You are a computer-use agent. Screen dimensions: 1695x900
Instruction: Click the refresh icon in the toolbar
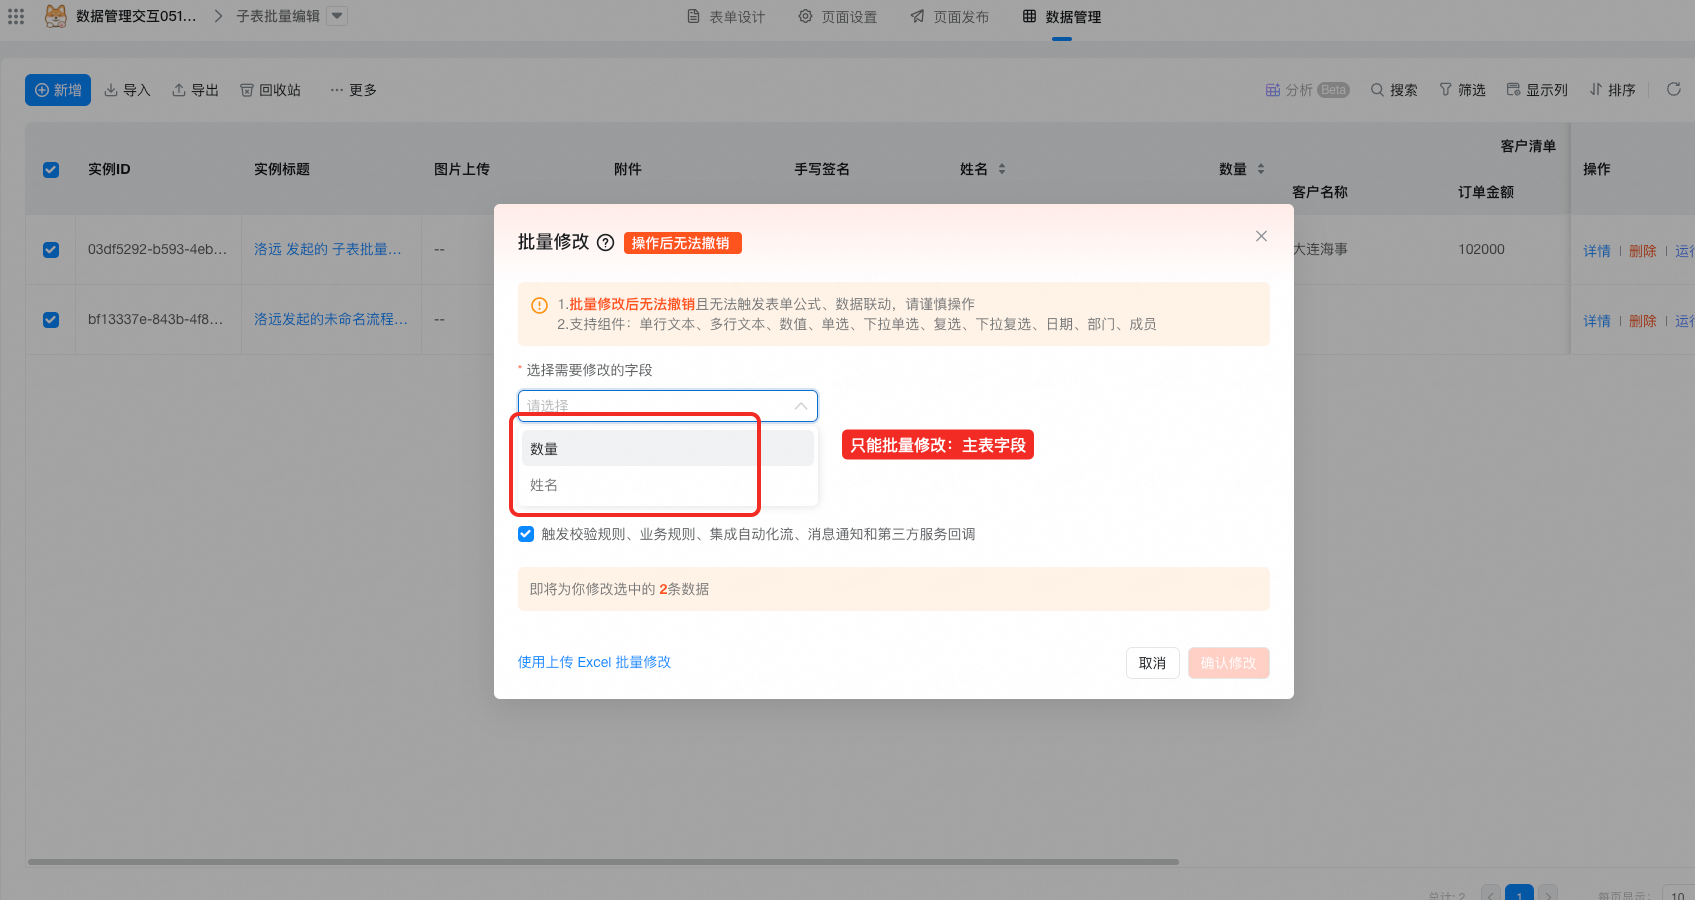[1673, 90]
